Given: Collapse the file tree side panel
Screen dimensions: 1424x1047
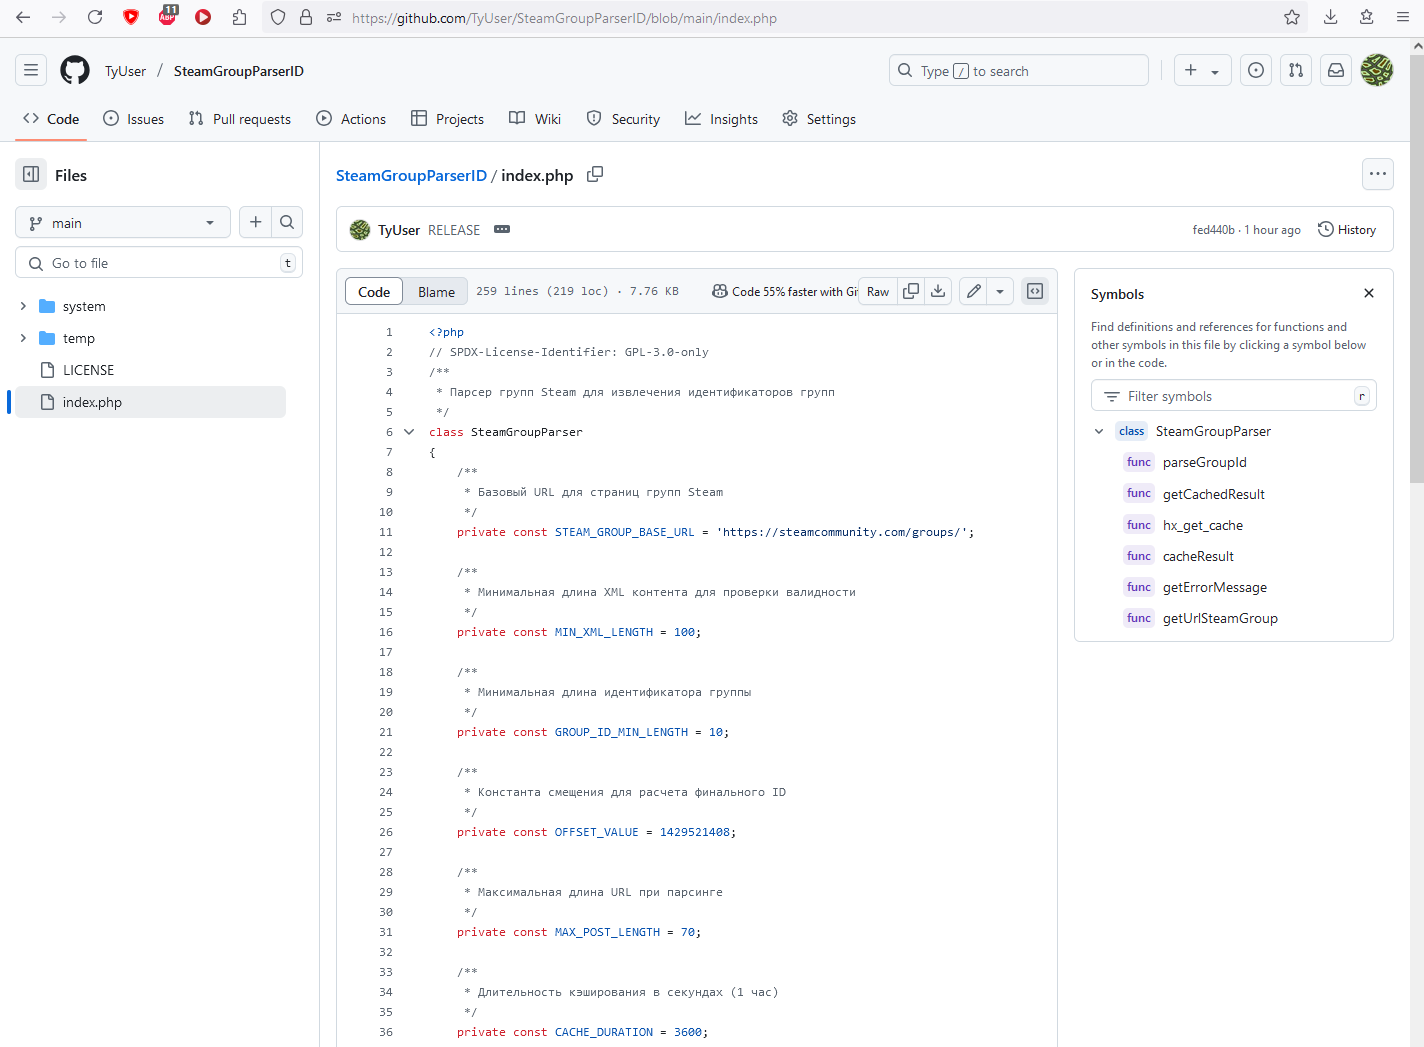Looking at the screenshot, I should pyautogui.click(x=31, y=174).
